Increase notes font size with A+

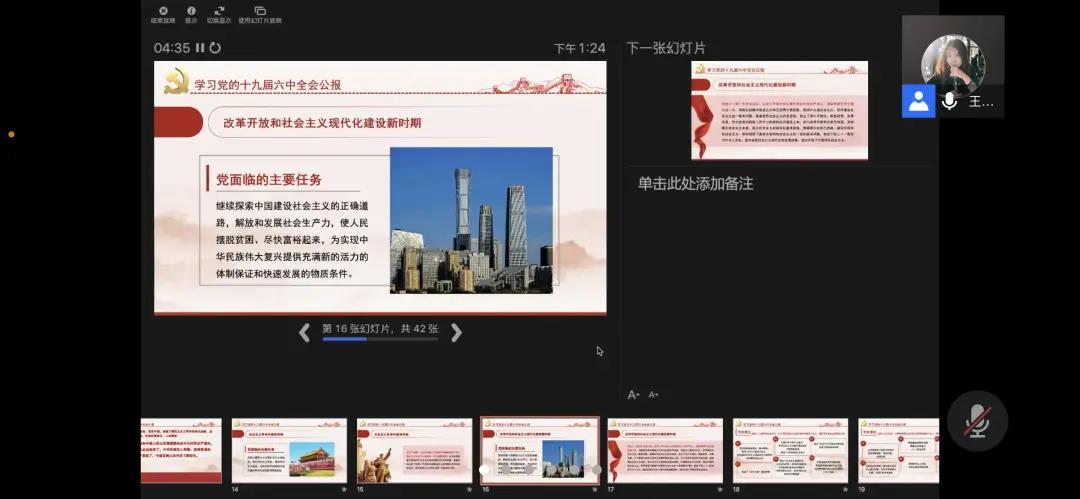pyautogui.click(x=633, y=395)
